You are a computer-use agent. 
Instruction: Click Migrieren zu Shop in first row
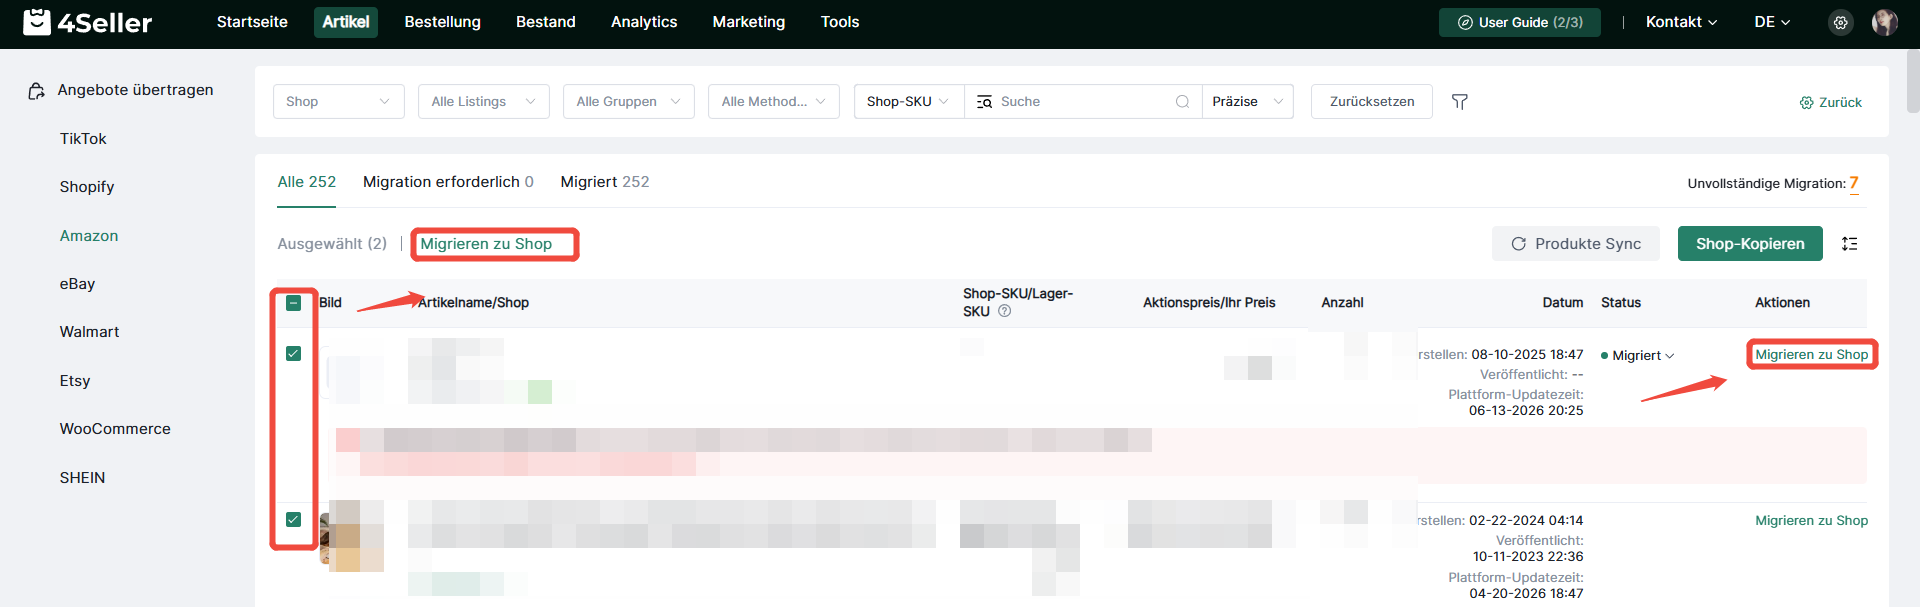coord(1811,355)
